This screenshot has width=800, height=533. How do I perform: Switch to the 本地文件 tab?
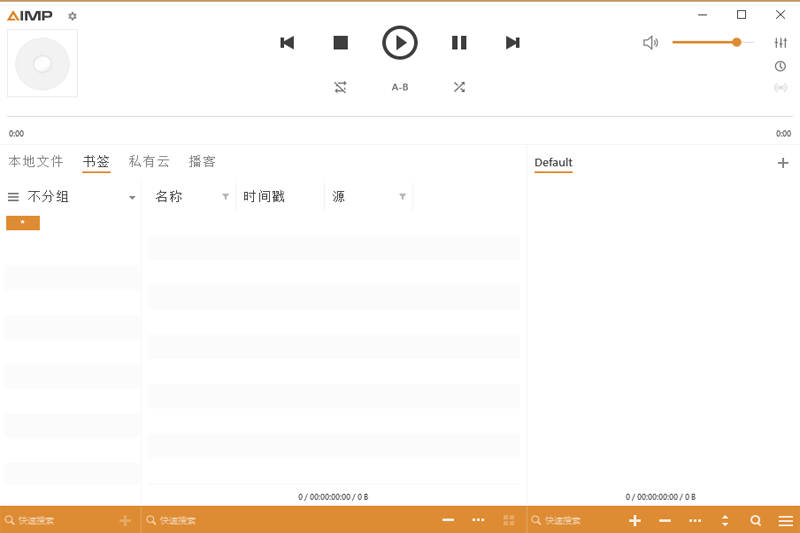pos(36,162)
